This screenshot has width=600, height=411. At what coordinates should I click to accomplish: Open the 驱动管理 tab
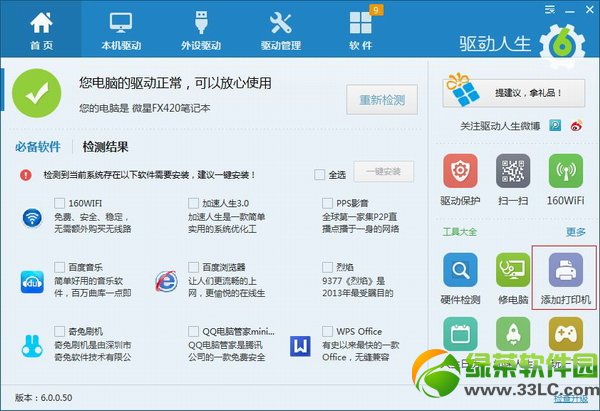pos(281,30)
